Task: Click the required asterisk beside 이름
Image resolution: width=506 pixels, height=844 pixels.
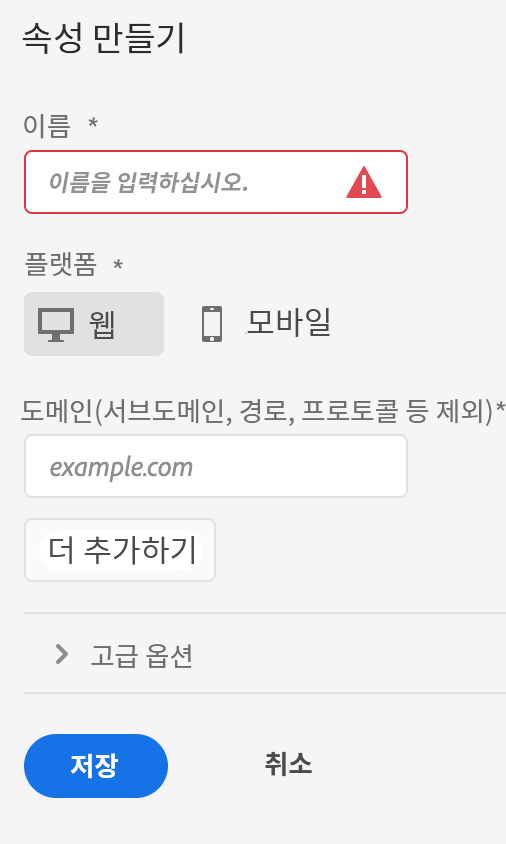Action: [93, 123]
